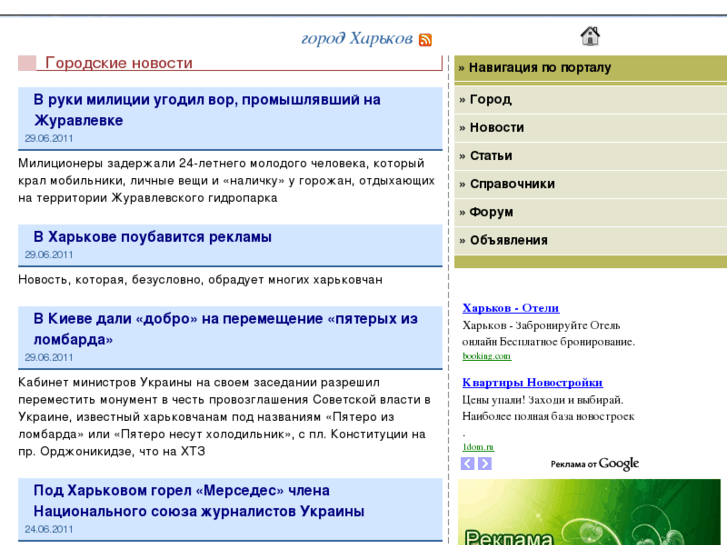Image resolution: width=727 pixels, height=545 pixels.
Task: Click 29.06.2011 date under ломбарда headline
Action: (x=49, y=358)
